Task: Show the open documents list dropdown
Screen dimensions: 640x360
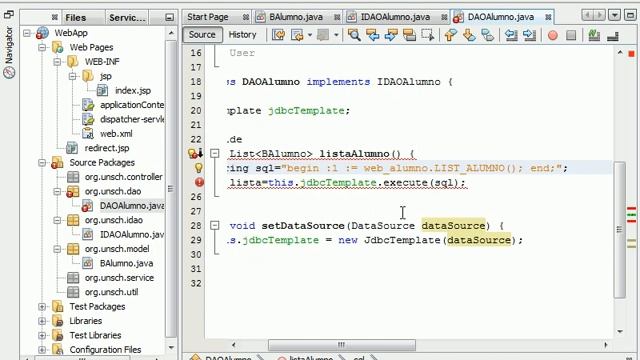Action: tap(614, 16)
